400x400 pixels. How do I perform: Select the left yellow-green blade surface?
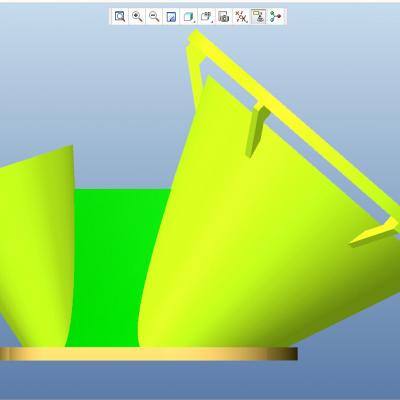(x=37, y=247)
